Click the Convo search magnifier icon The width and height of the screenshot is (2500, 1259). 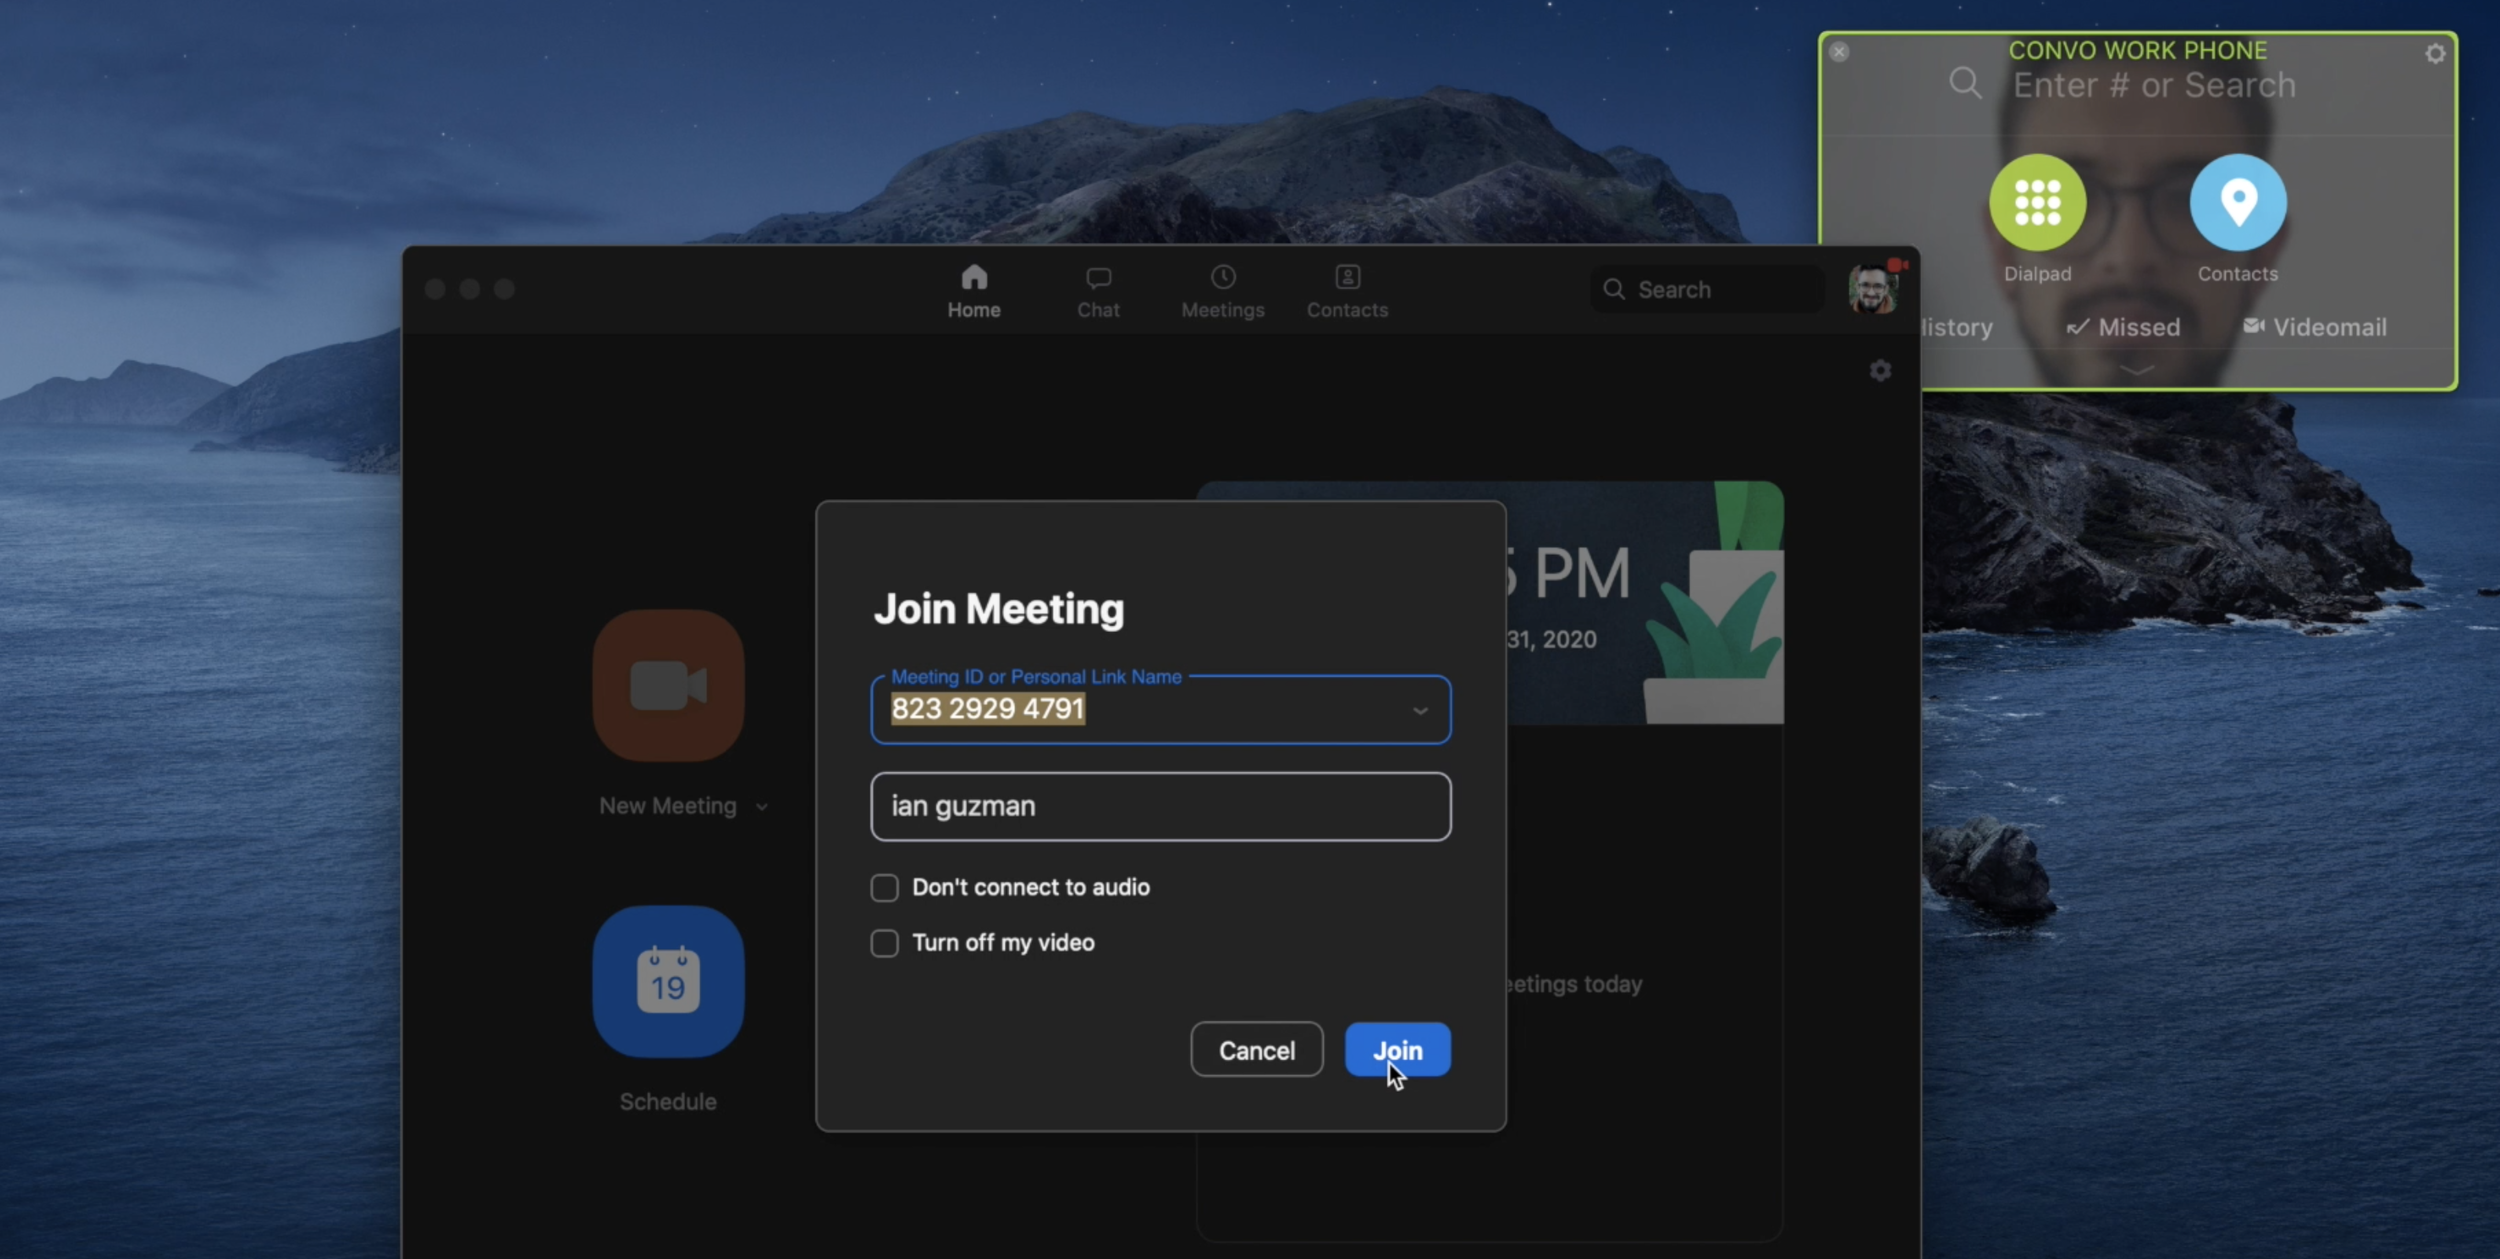(x=1965, y=83)
